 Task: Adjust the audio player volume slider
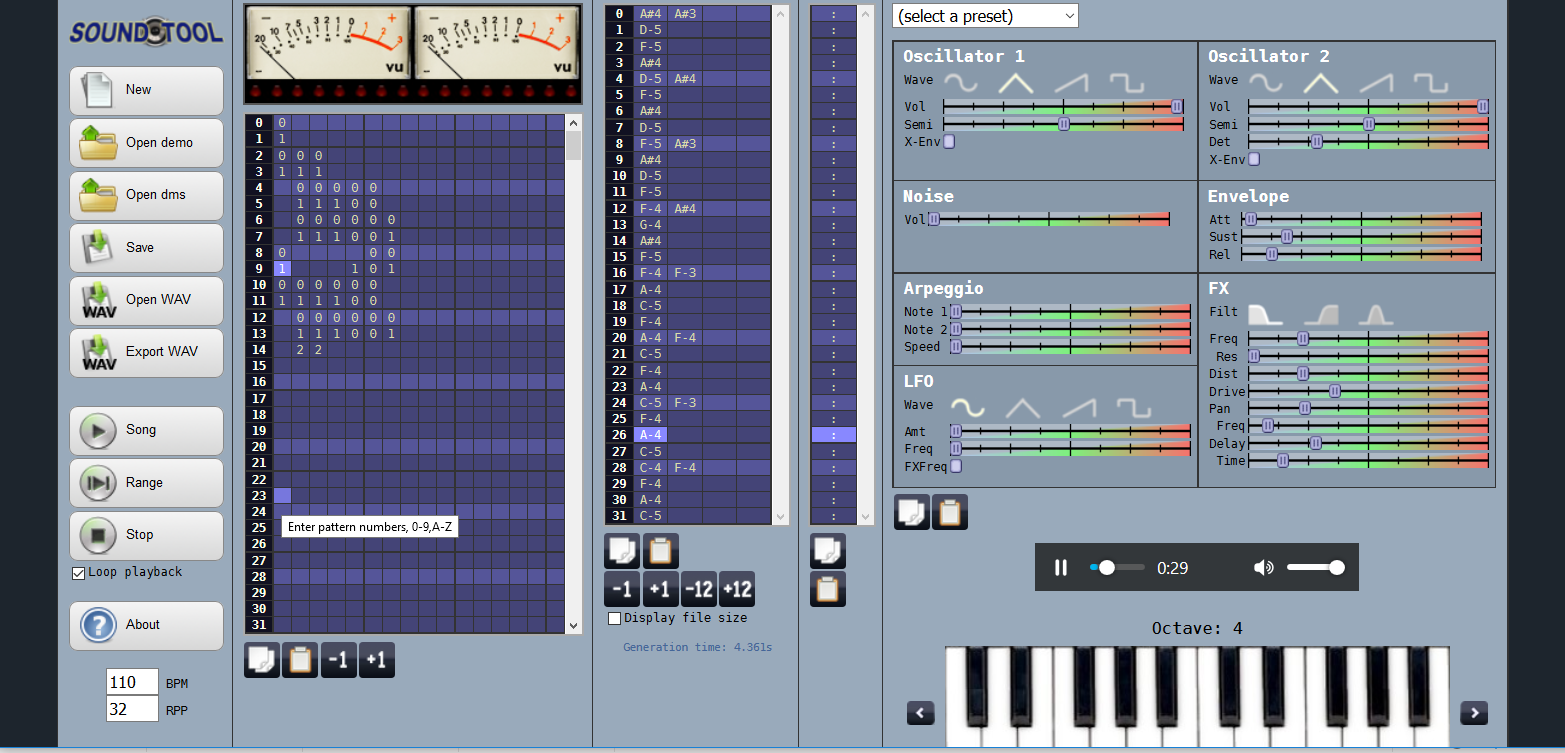1315,568
